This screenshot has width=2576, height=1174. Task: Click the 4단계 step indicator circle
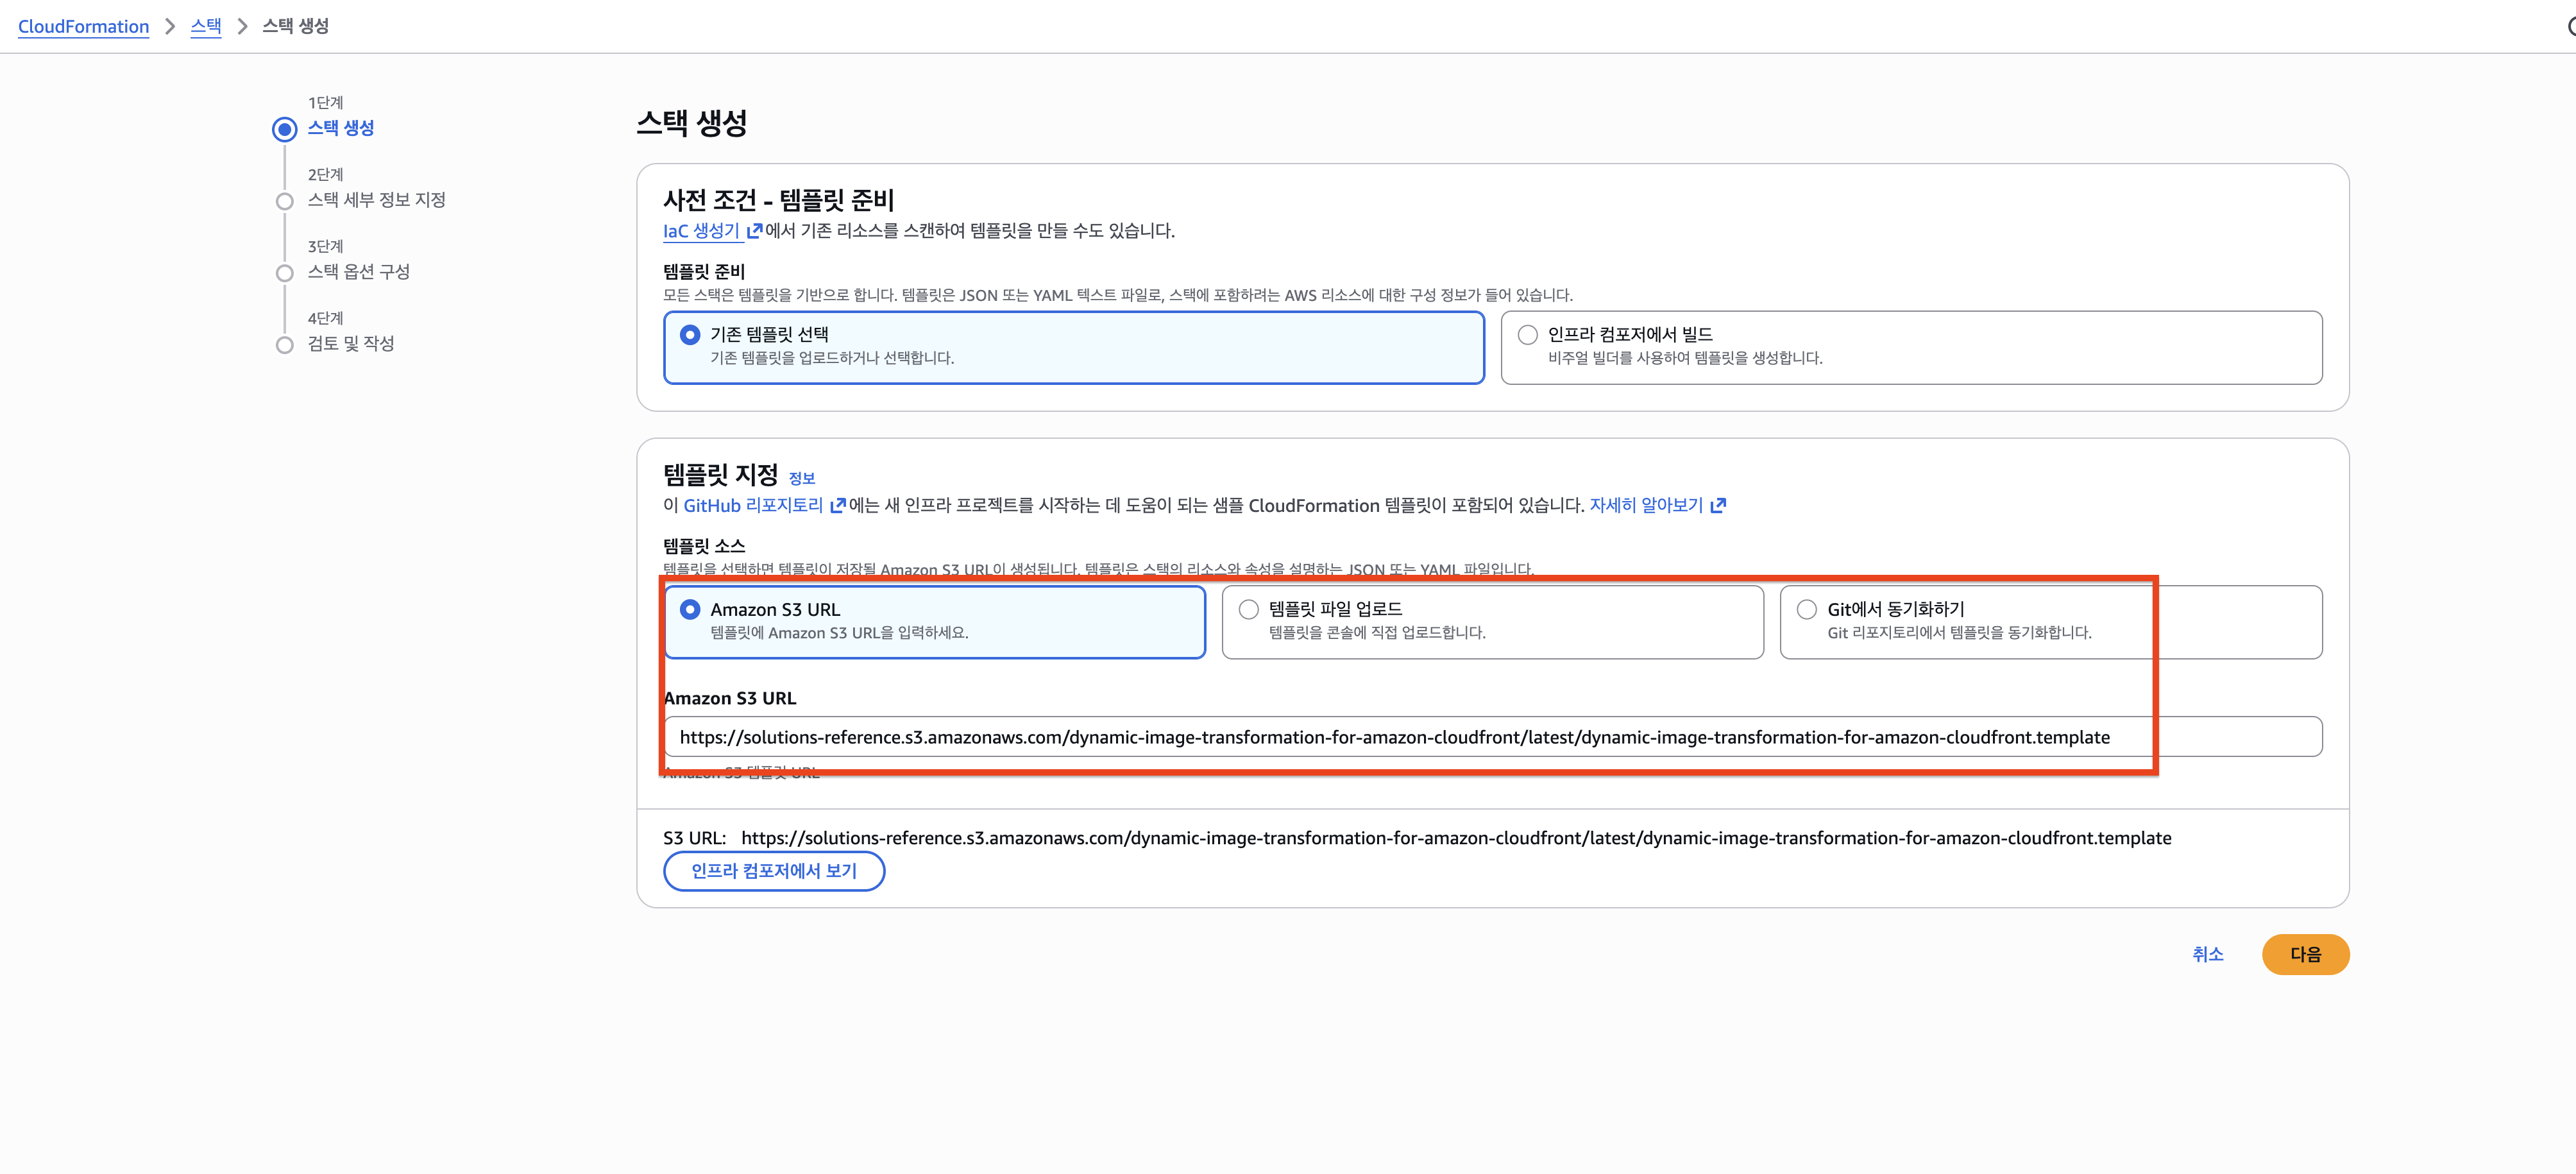285,345
